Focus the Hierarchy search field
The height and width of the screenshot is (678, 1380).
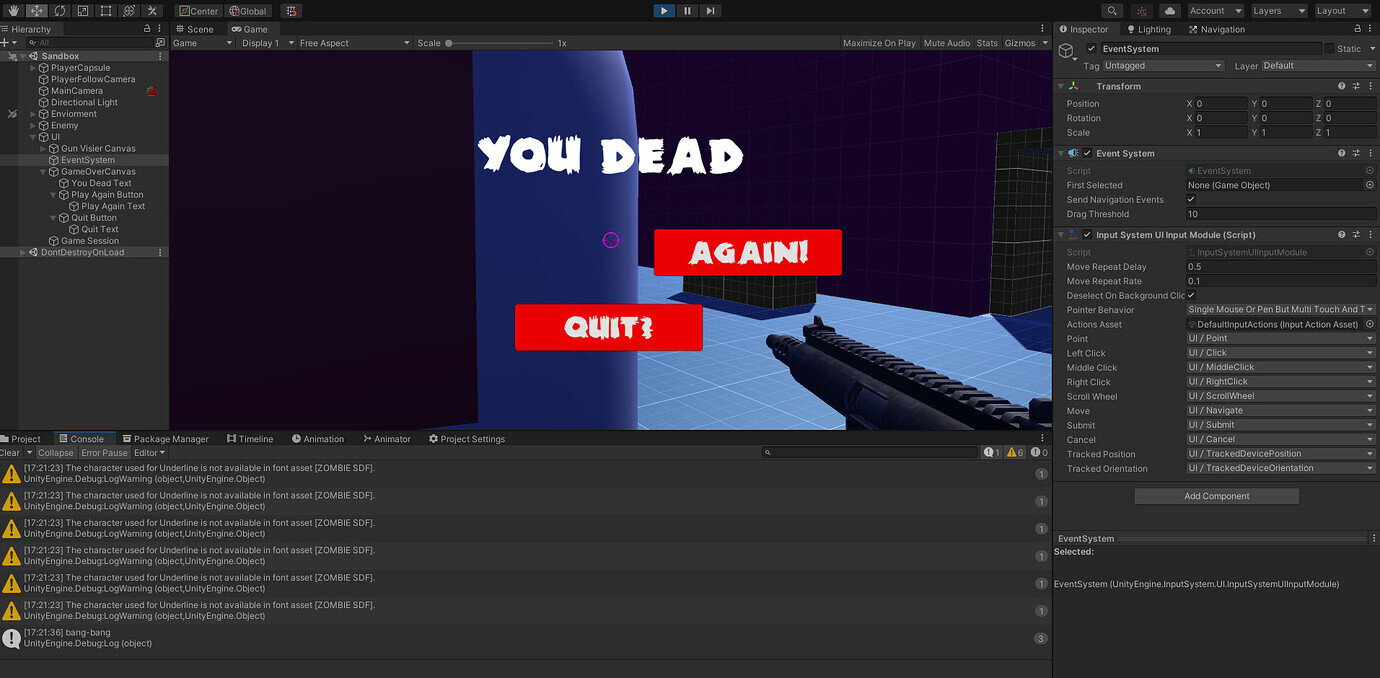click(90, 43)
